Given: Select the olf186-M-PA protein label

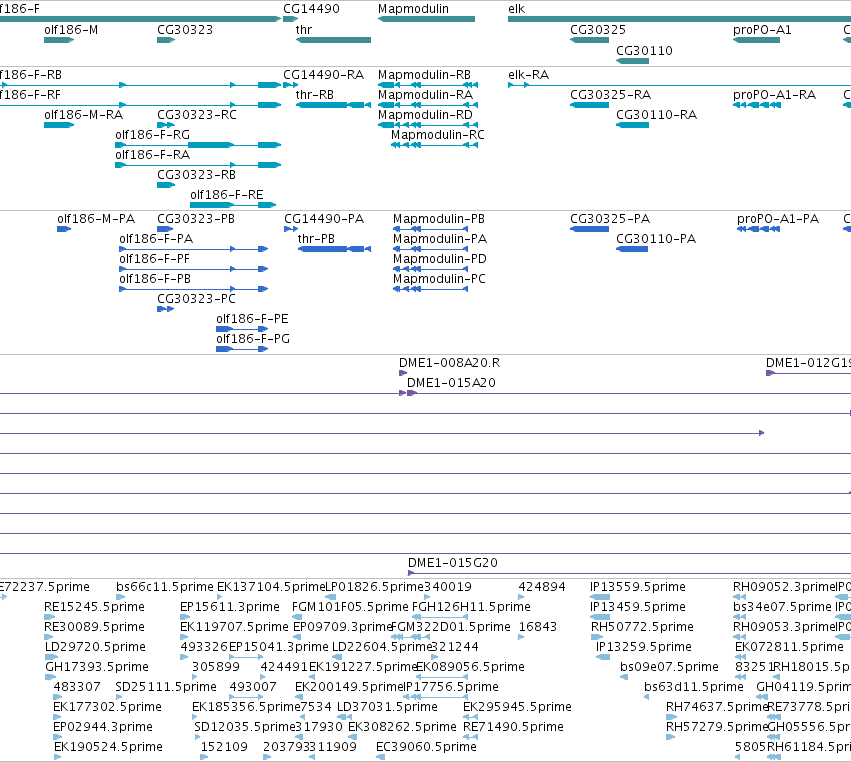Looking at the screenshot, I should 96,219.
